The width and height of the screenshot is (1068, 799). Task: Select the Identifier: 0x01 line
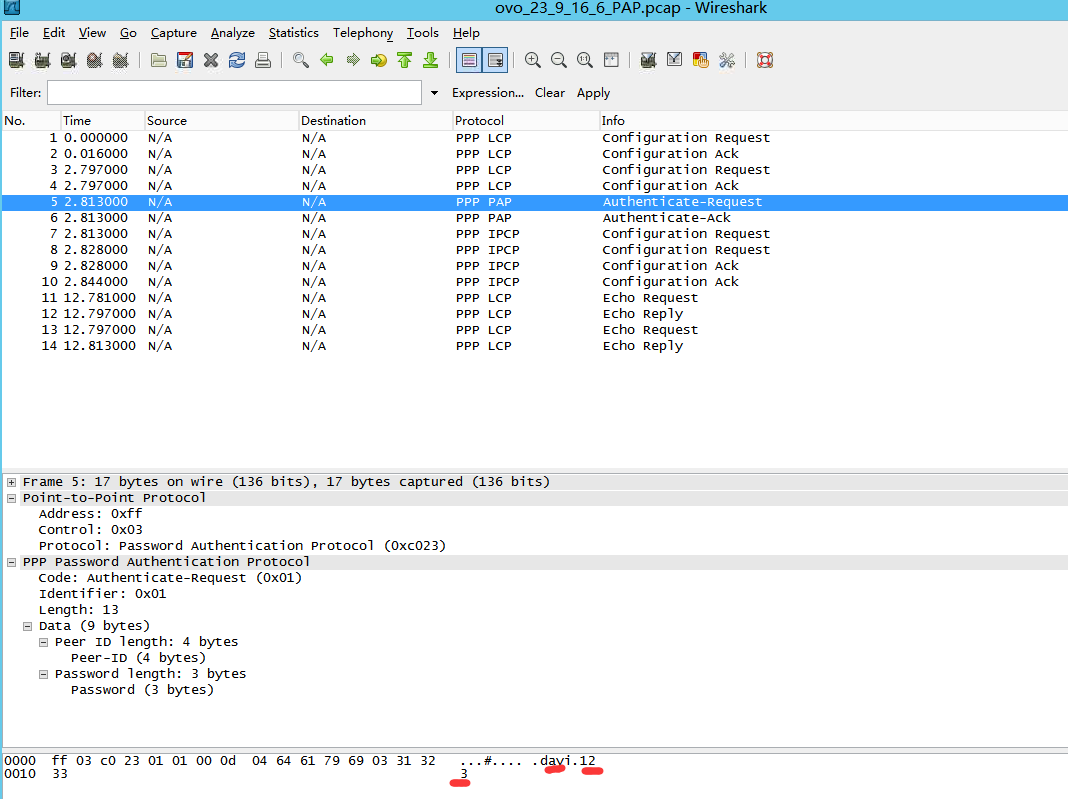tap(102, 594)
